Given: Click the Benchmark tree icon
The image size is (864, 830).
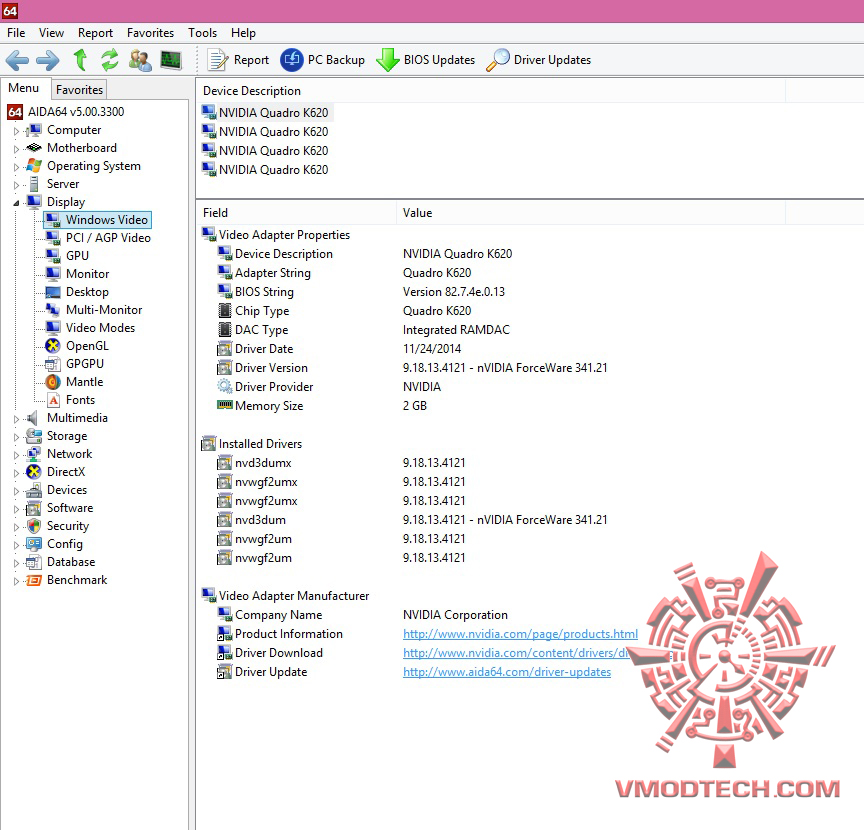Looking at the screenshot, I should (34, 580).
